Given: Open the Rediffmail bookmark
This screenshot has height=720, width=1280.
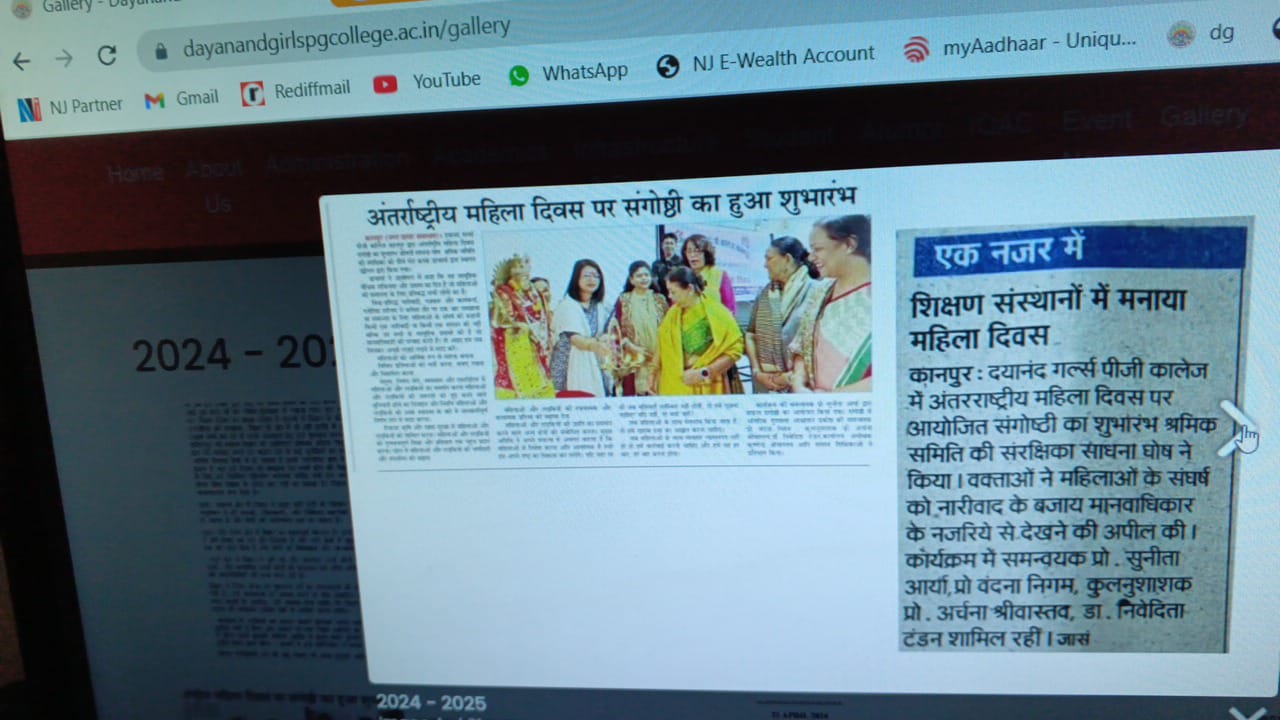Looking at the screenshot, I should (296, 91).
